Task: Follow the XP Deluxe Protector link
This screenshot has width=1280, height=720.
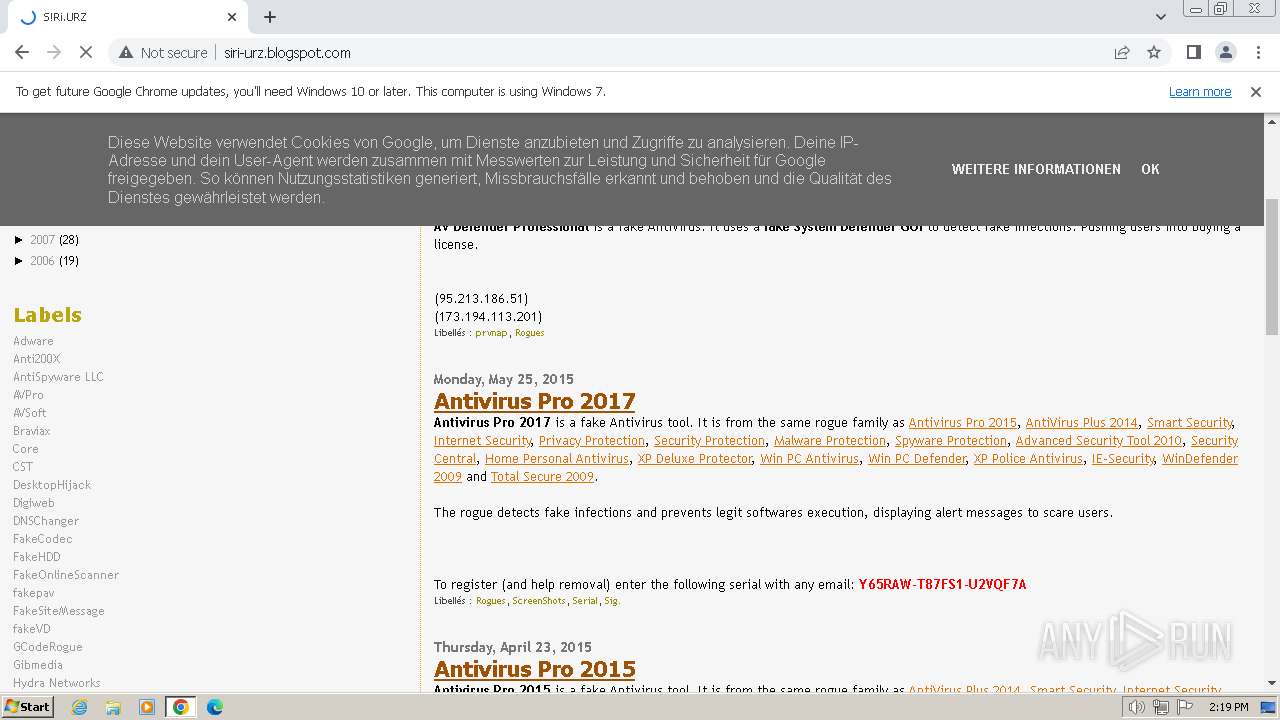Action: (x=695, y=459)
